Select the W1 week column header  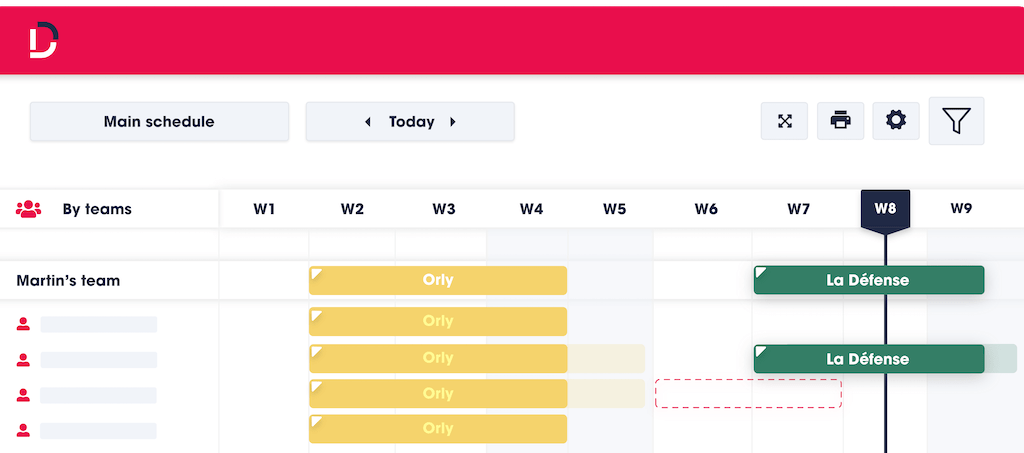[264, 209]
